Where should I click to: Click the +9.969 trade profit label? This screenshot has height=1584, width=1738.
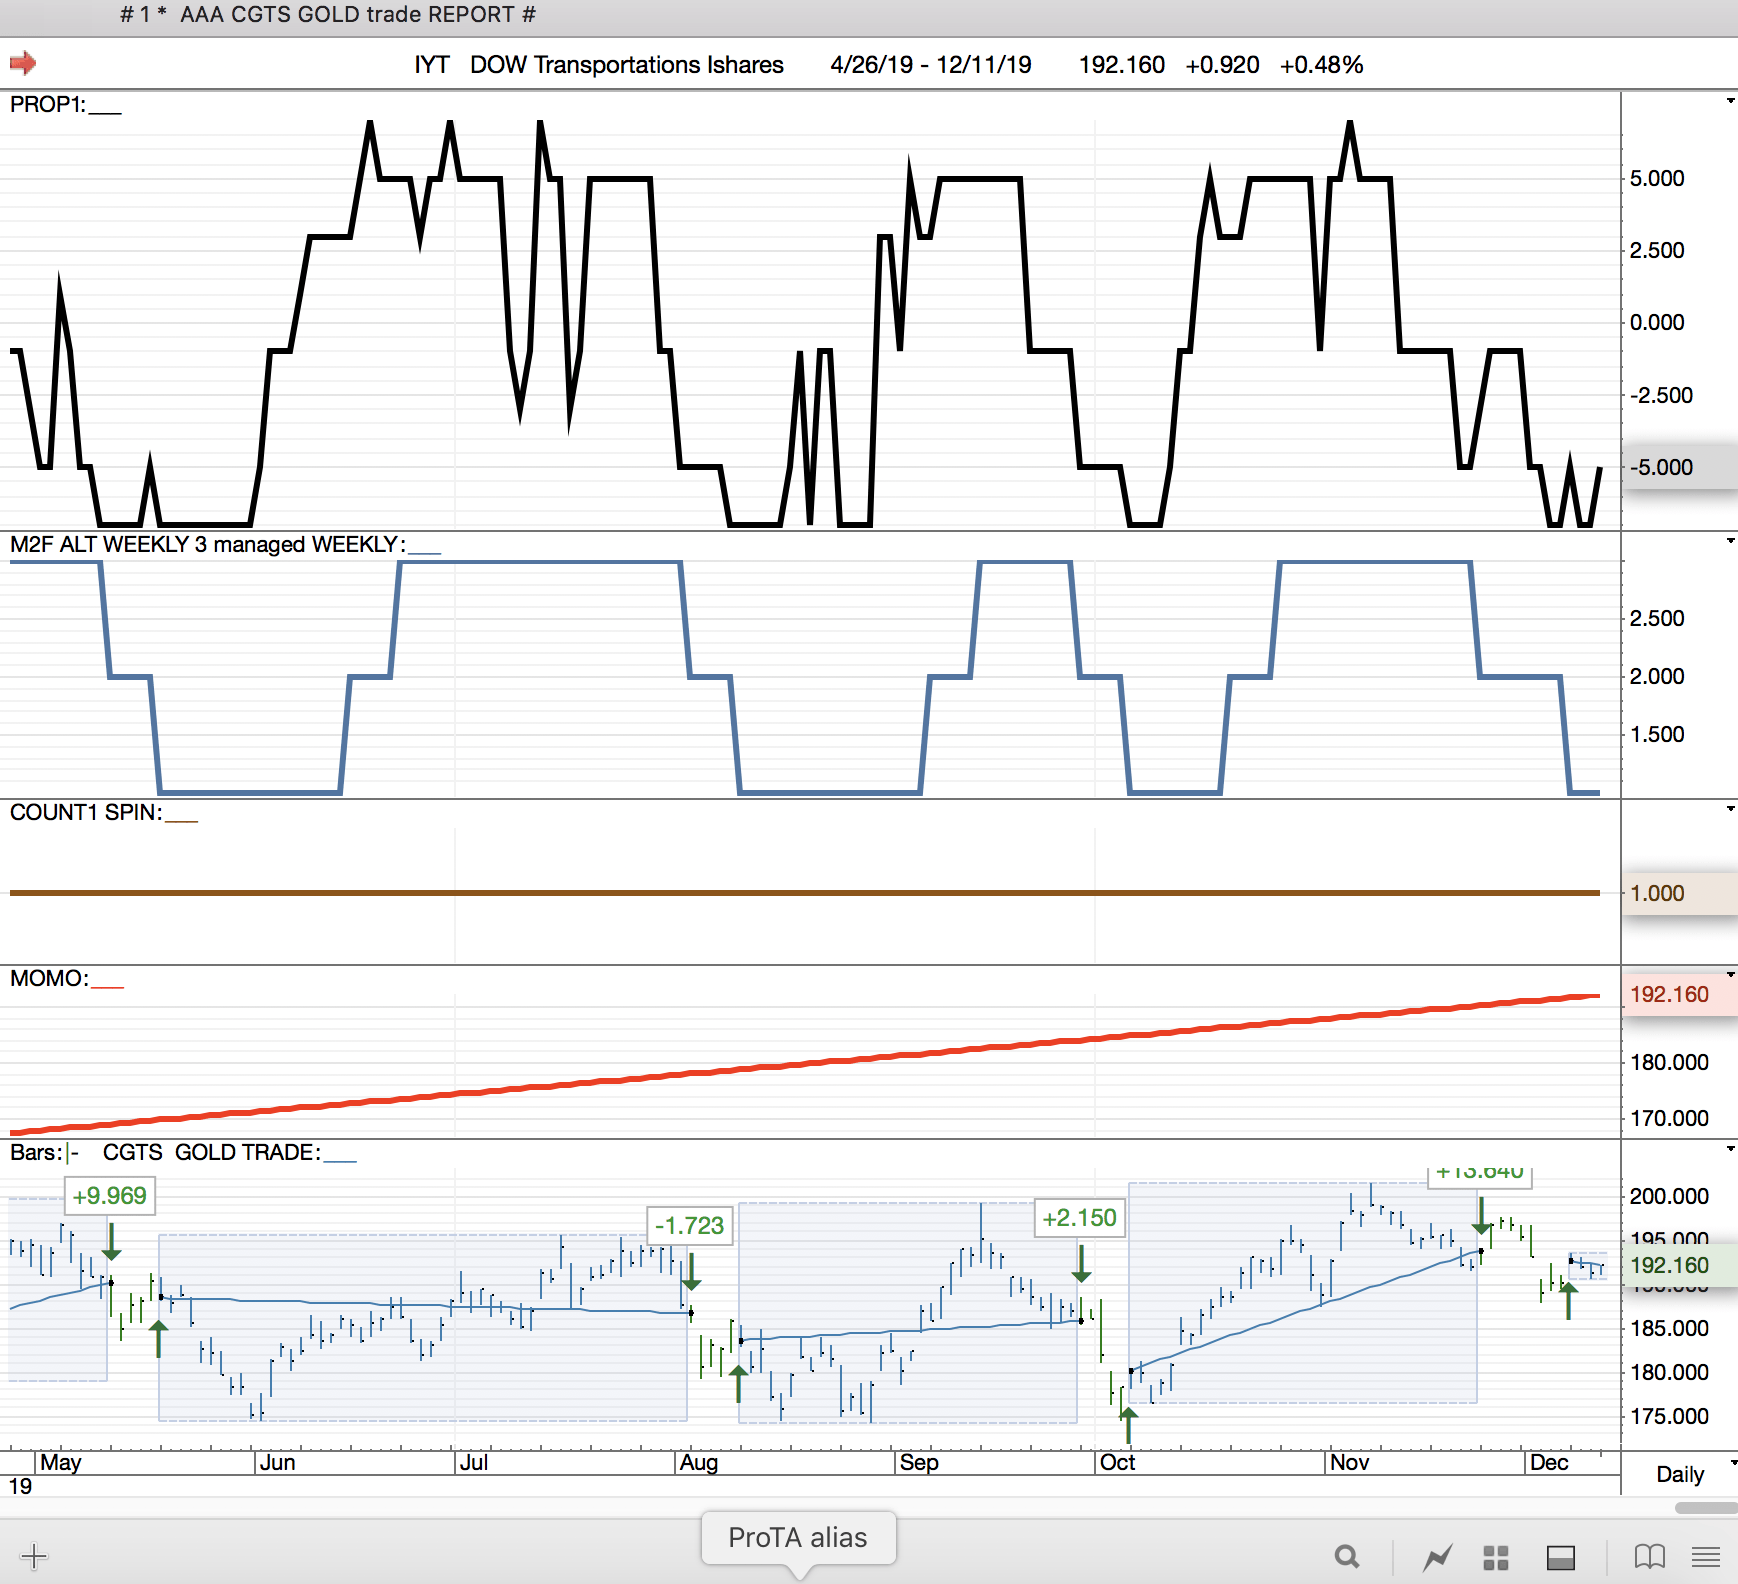point(110,1196)
